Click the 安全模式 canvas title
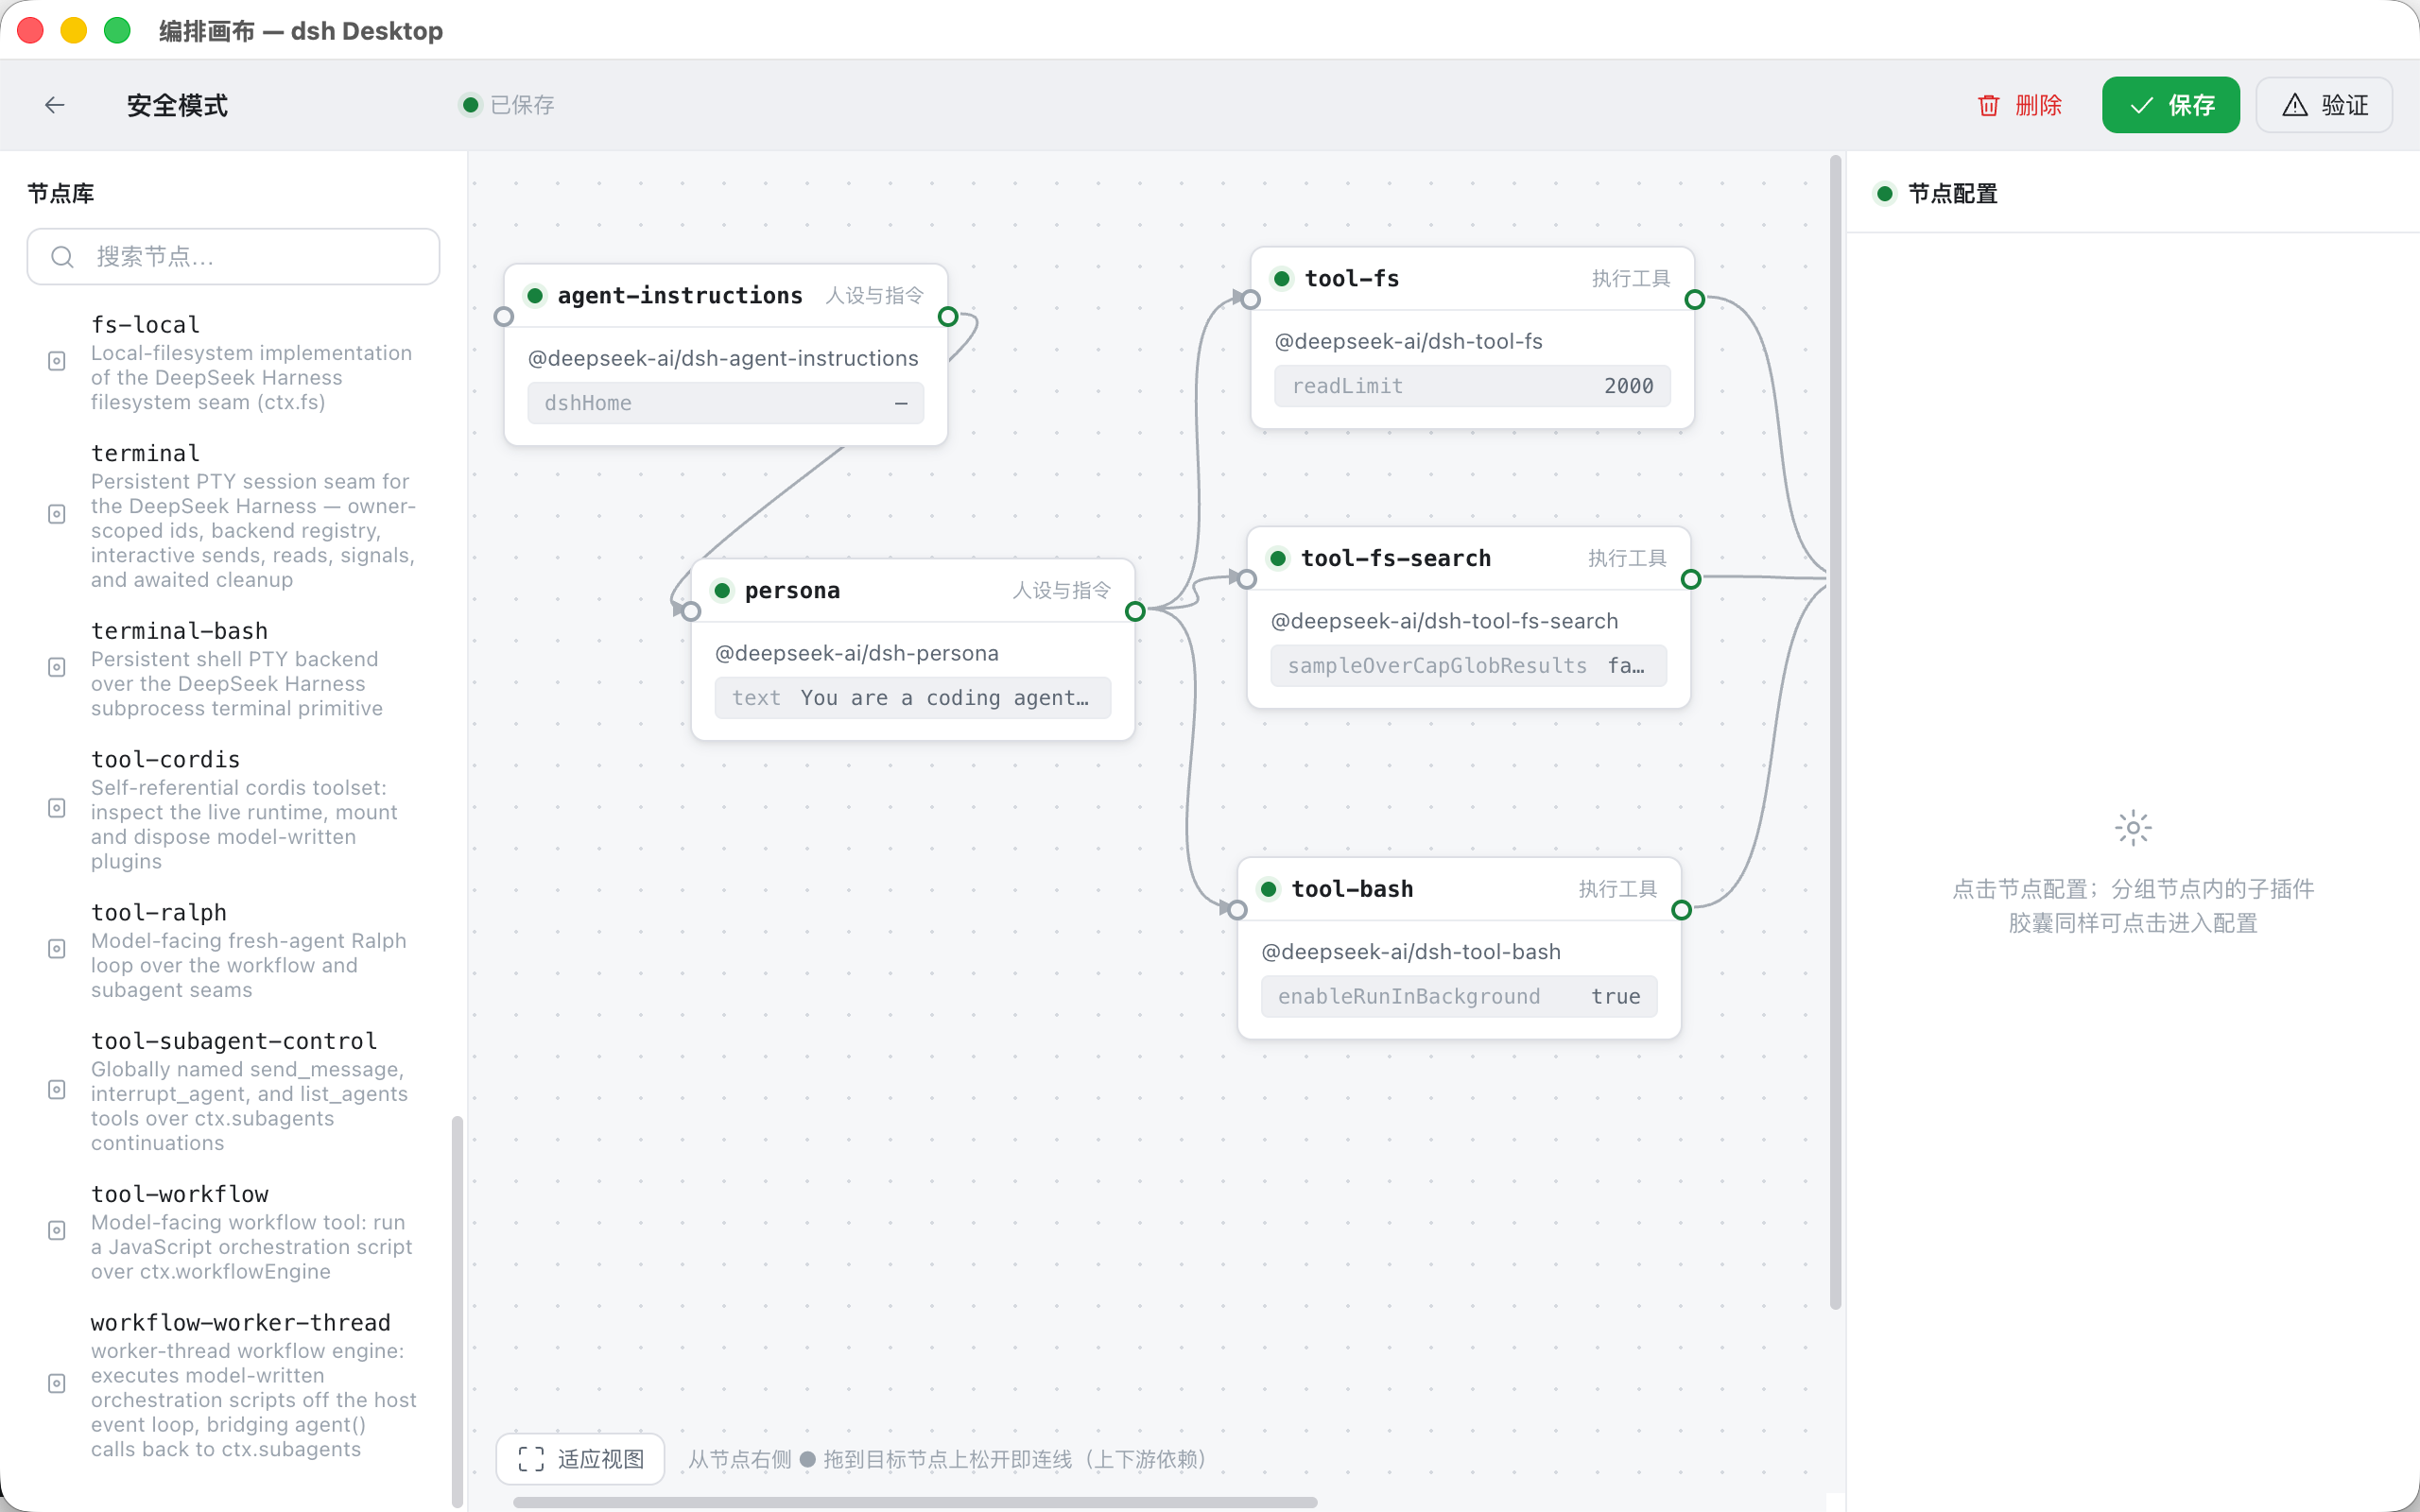The height and width of the screenshot is (1512, 2420). [177, 105]
